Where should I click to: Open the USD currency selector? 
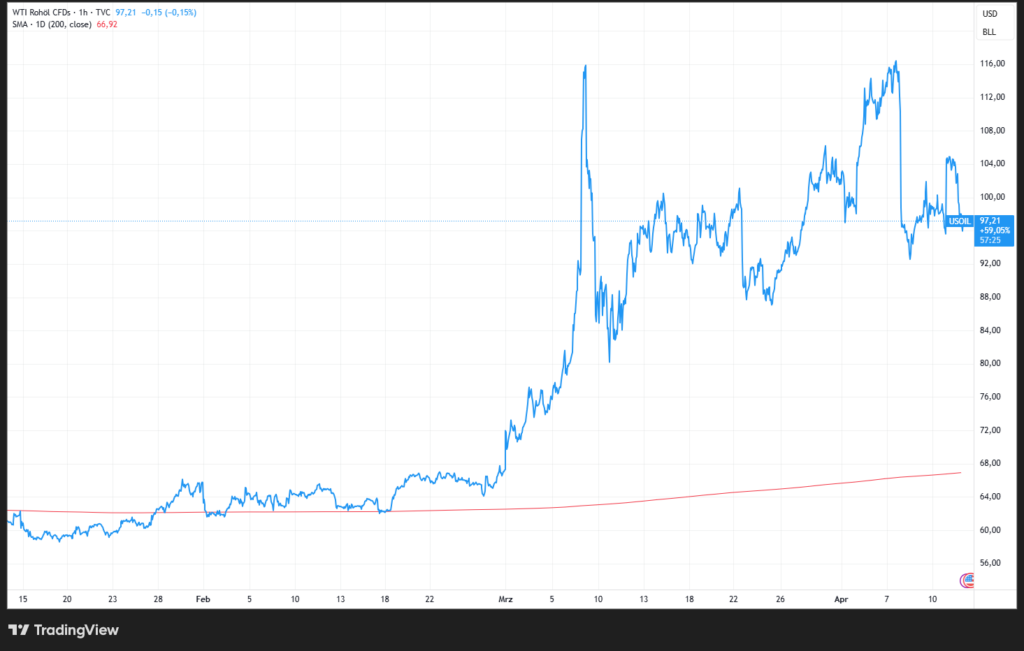click(x=990, y=14)
